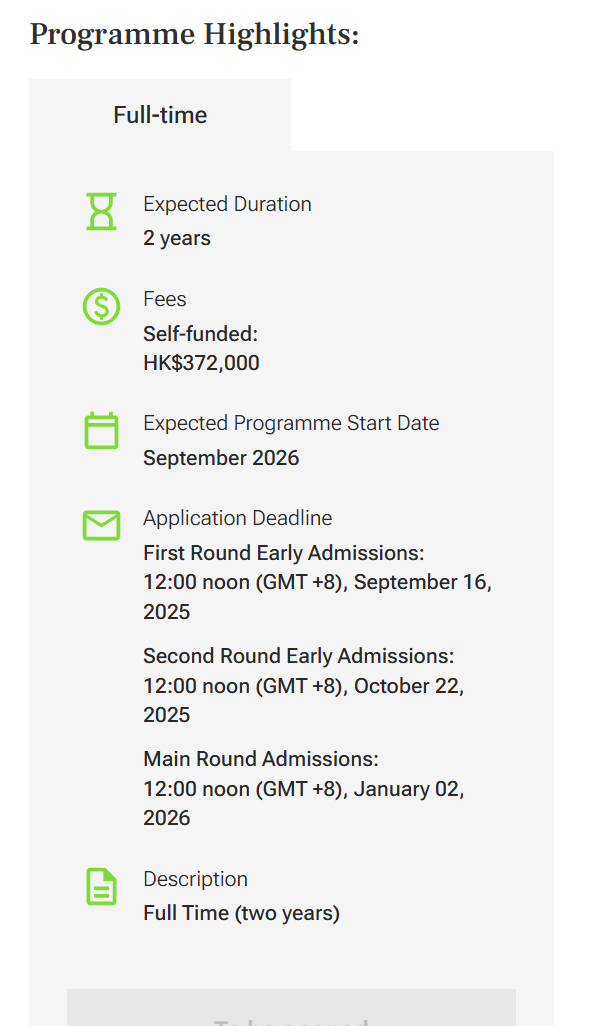This screenshot has width=599, height=1026.
Task: Click the calendar Start Date icon
Action: [x=101, y=431]
